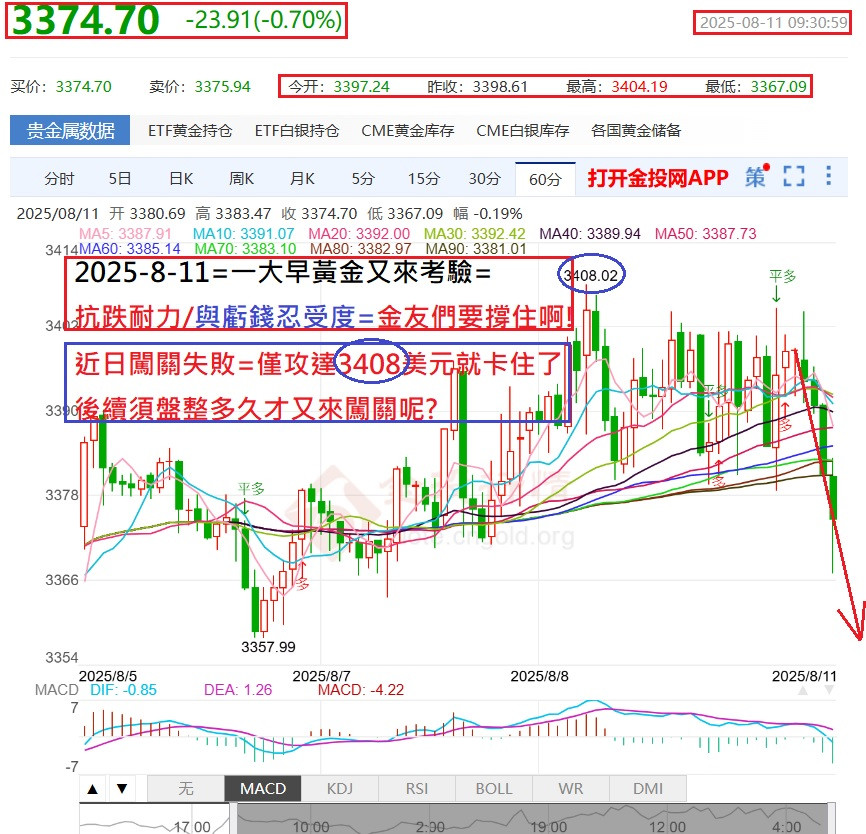Screen dimensions: 866x834
Task: Click the 2025/8/7 date axis label
Action: pyautogui.click(x=321, y=676)
